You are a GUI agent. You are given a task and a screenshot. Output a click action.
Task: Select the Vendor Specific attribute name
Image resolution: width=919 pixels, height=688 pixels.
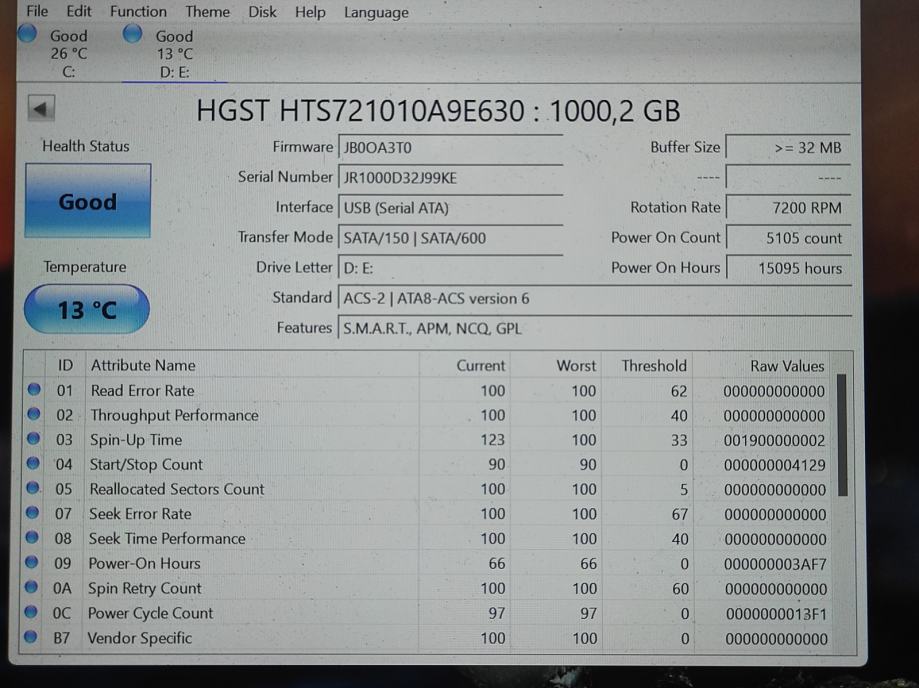139,638
